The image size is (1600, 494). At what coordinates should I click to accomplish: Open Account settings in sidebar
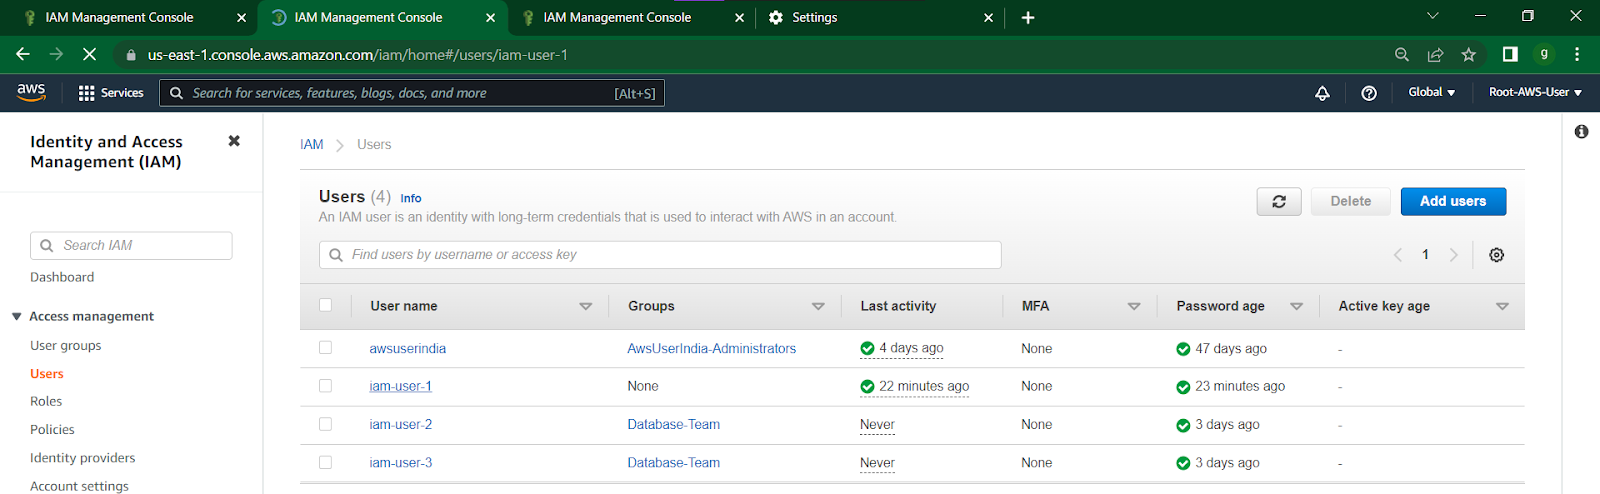(x=80, y=486)
